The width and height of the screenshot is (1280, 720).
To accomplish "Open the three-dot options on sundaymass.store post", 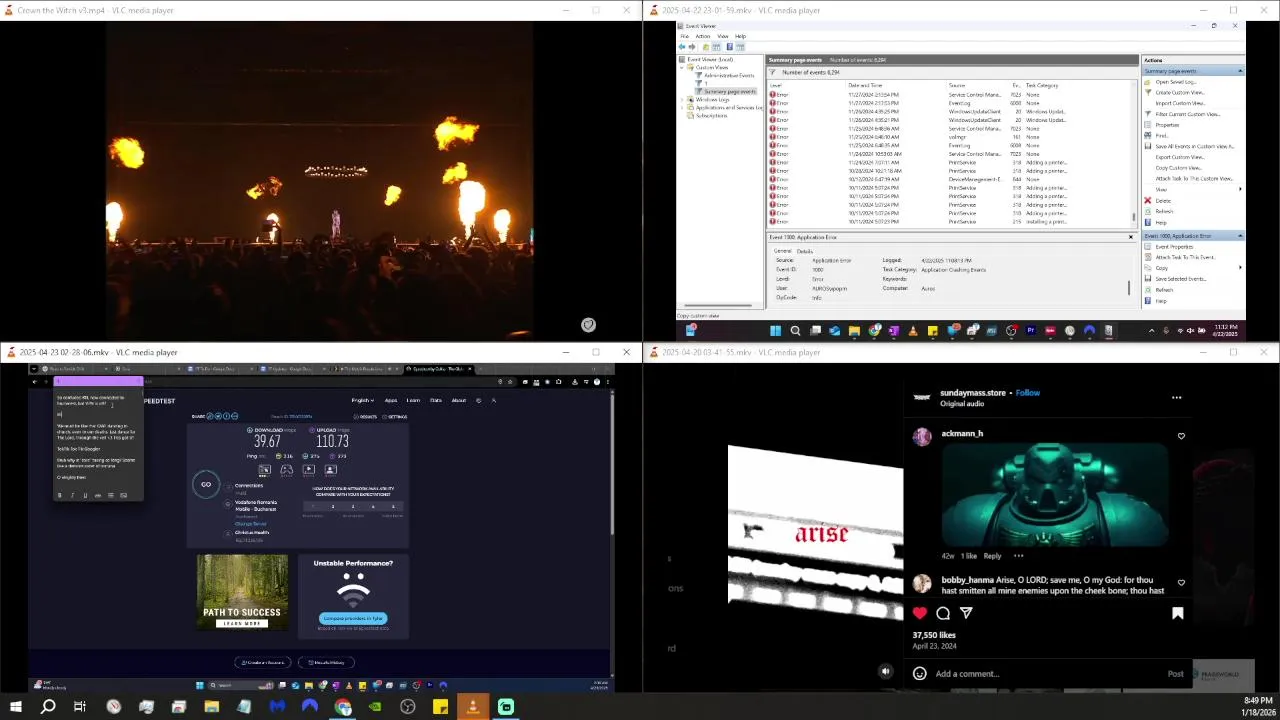I will point(1176,397).
